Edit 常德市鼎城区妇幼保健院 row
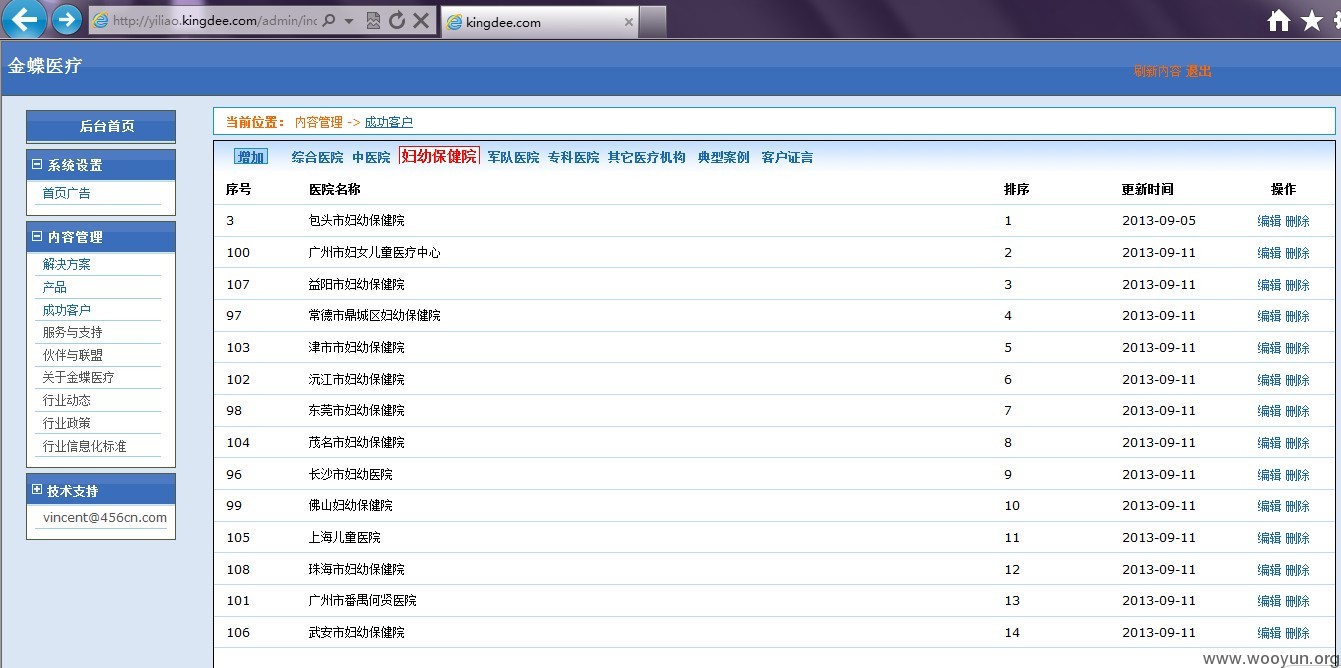 [1269, 316]
